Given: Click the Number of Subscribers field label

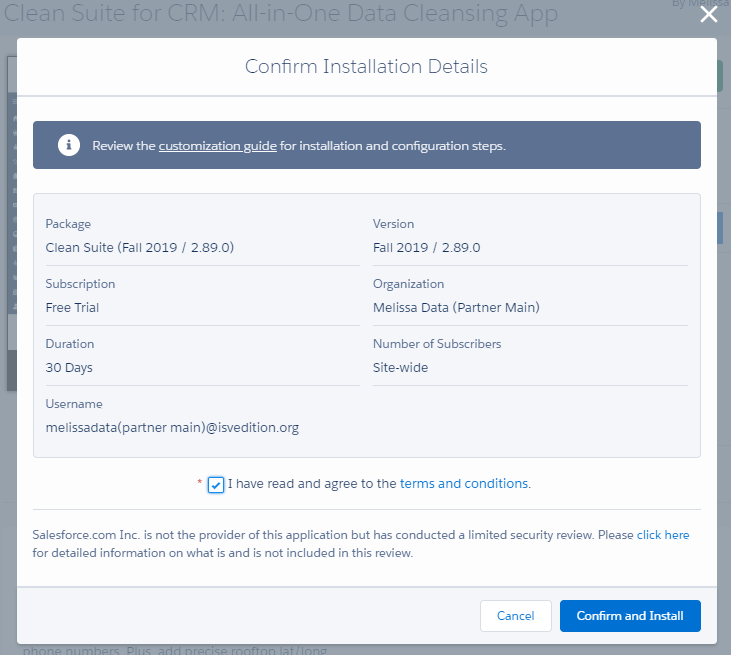Looking at the screenshot, I should (x=437, y=344).
